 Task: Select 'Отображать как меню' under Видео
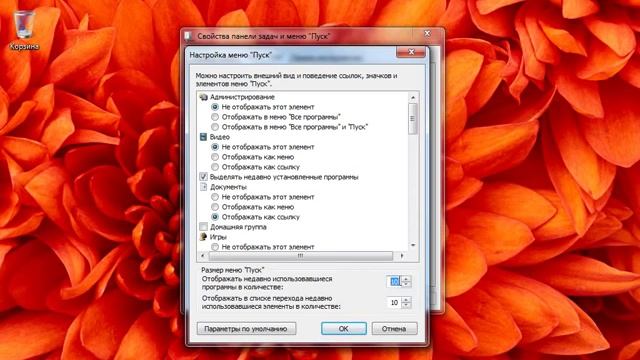click(x=215, y=157)
